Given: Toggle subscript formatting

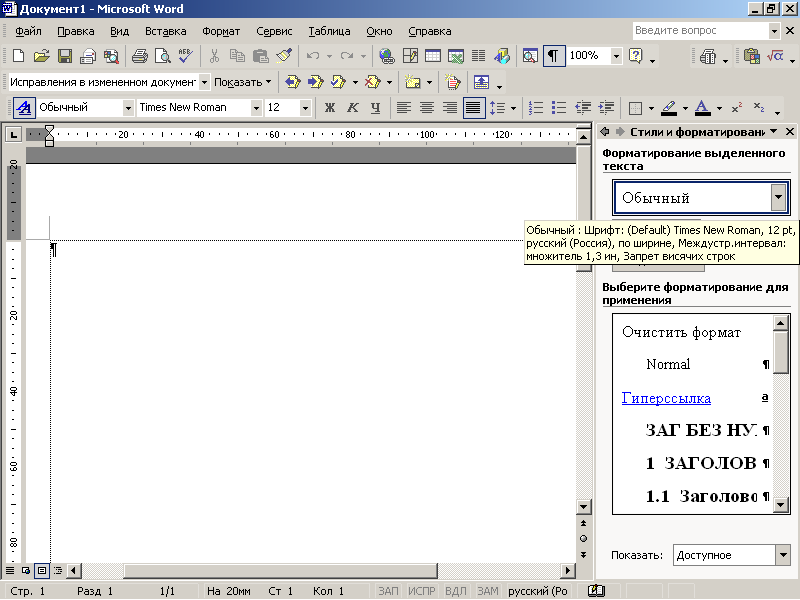Looking at the screenshot, I should pos(759,108).
